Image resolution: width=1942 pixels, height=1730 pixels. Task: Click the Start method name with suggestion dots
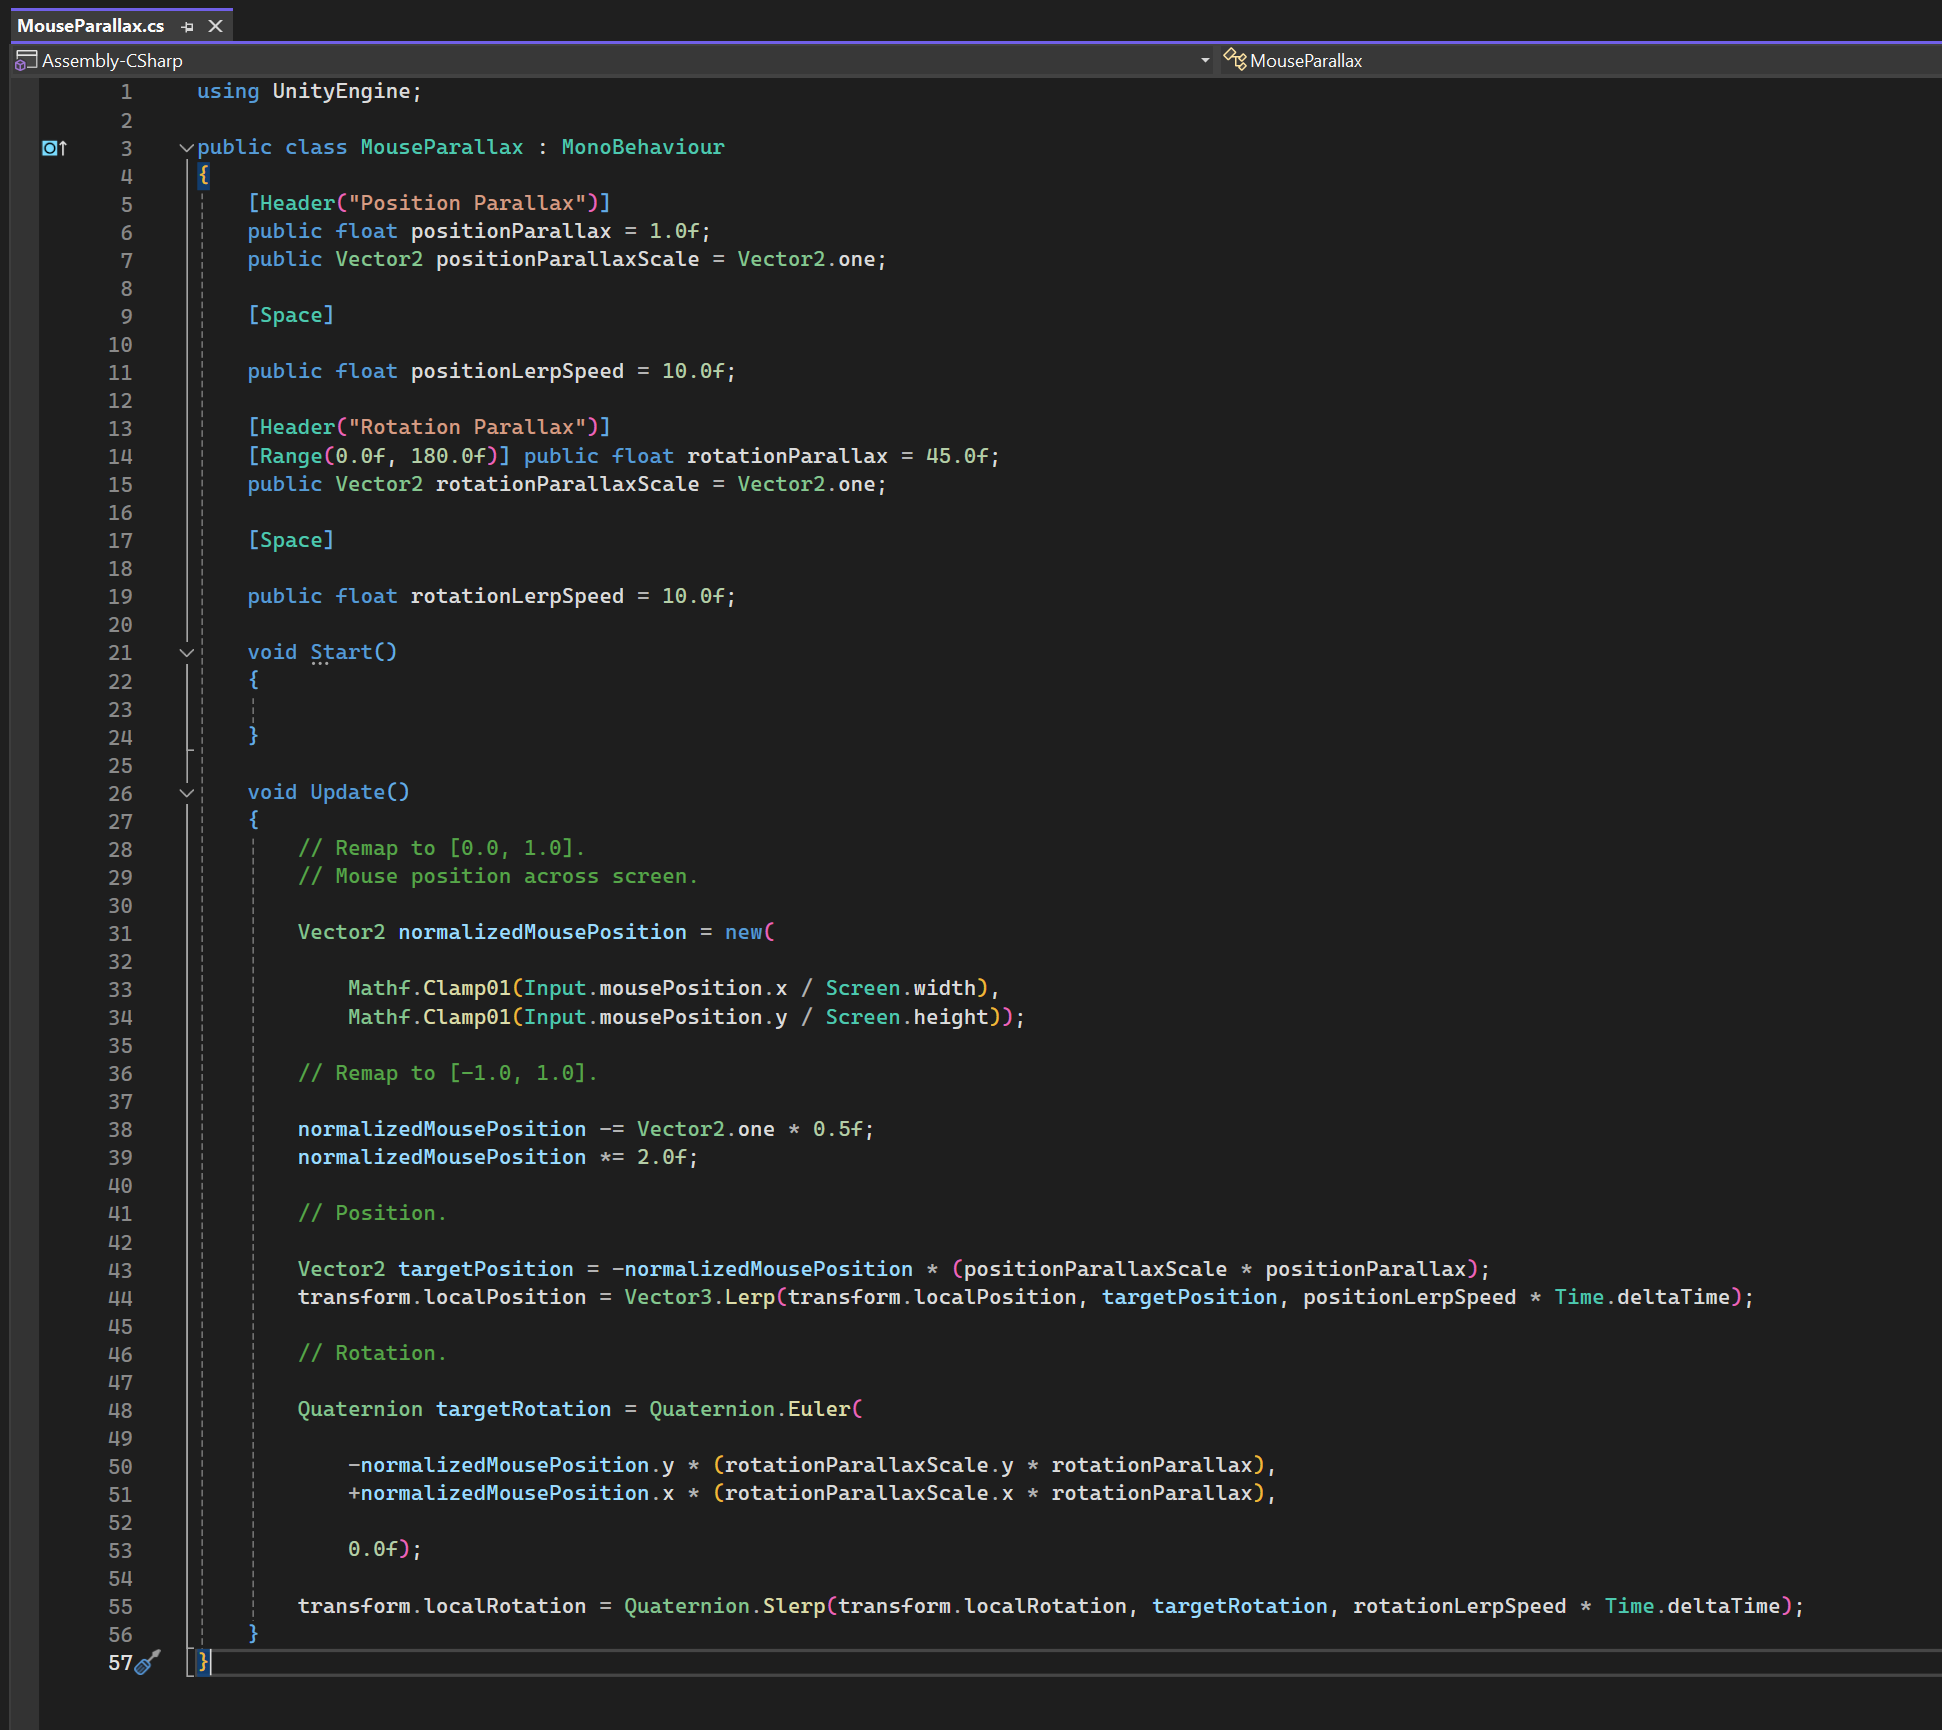click(x=340, y=652)
